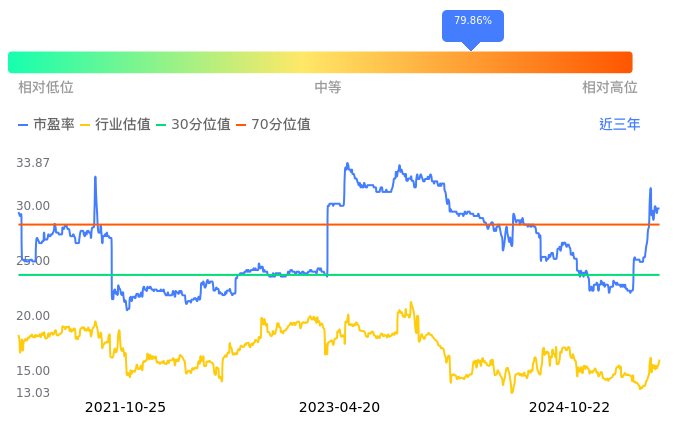Toggle the 行业估值 legend series
Image resolution: width=686 pixels, height=442 pixels.
[x=115, y=125]
